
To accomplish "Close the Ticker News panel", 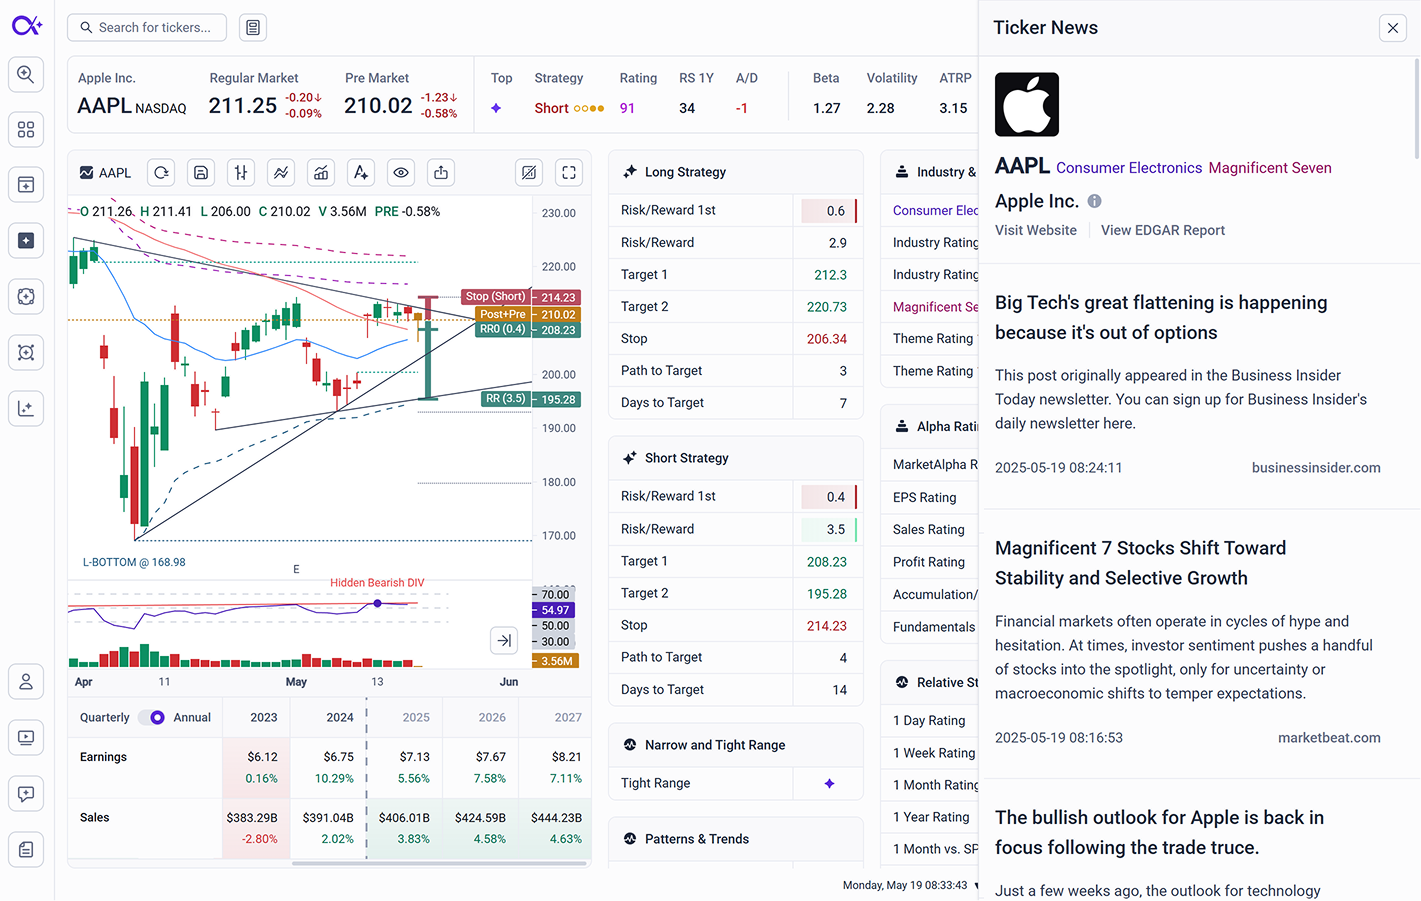I will point(1393,28).
